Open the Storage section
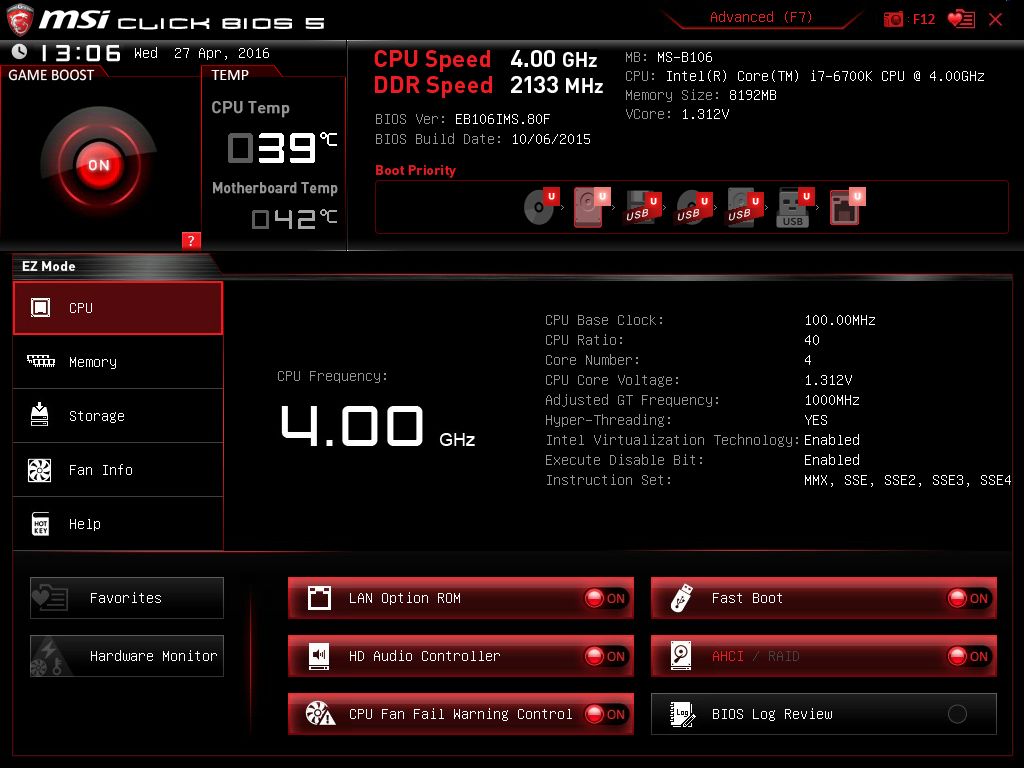This screenshot has height=768, width=1024. pyautogui.click(x=118, y=416)
